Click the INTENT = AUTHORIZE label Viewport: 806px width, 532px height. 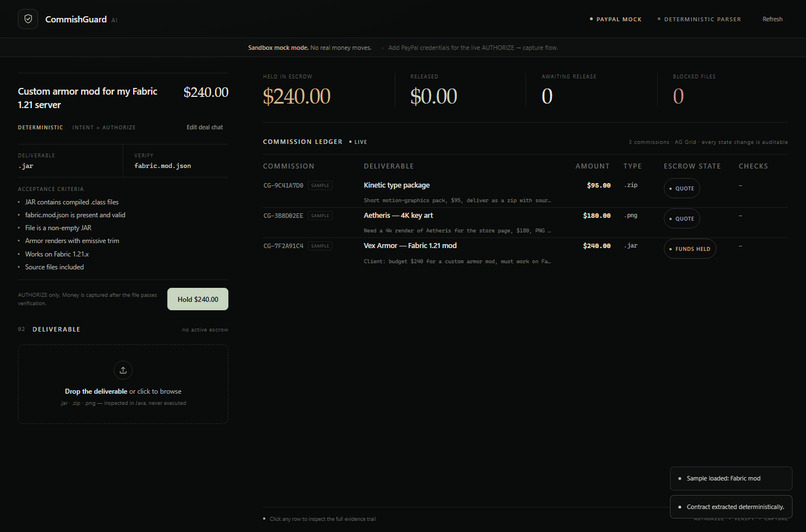[x=104, y=127]
